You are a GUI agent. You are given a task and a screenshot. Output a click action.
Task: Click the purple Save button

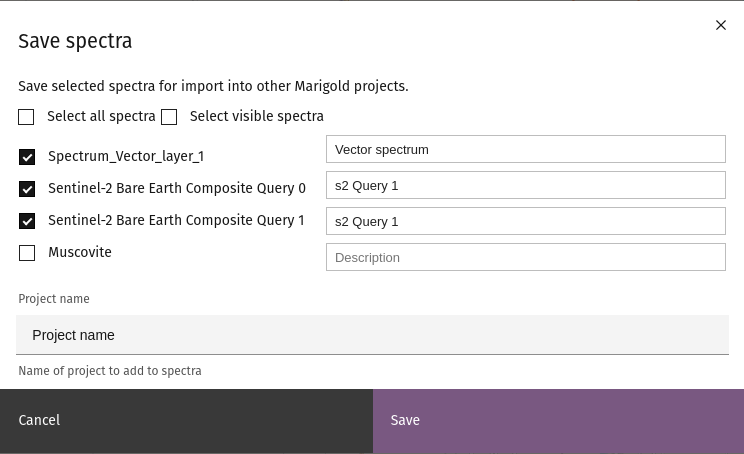pyautogui.click(x=558, y=421)
